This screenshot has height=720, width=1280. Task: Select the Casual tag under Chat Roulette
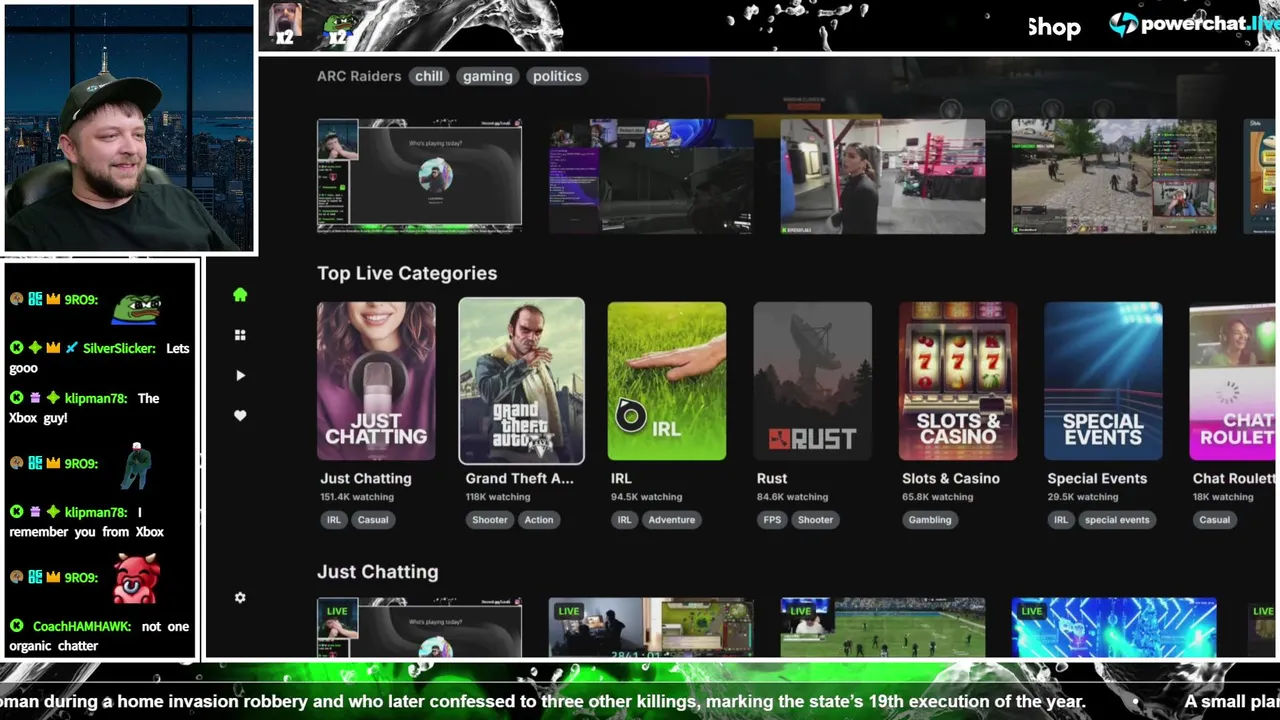[1215, 519]
